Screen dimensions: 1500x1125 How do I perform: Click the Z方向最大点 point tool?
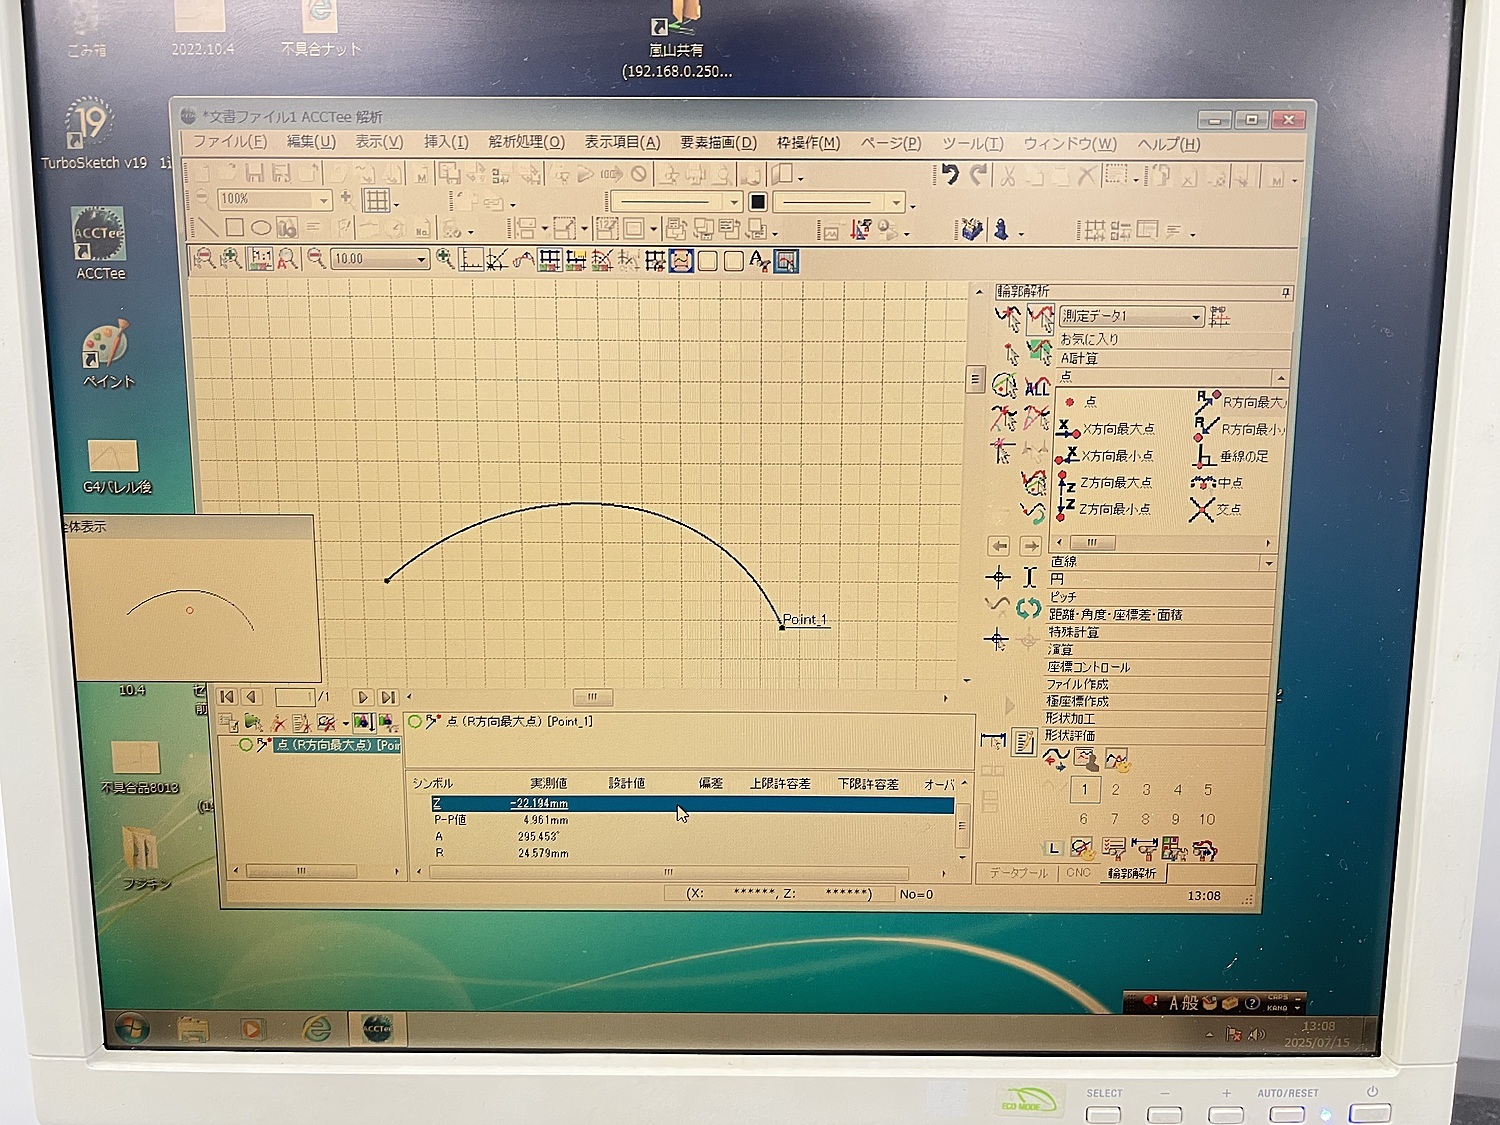pos(1105,482)
